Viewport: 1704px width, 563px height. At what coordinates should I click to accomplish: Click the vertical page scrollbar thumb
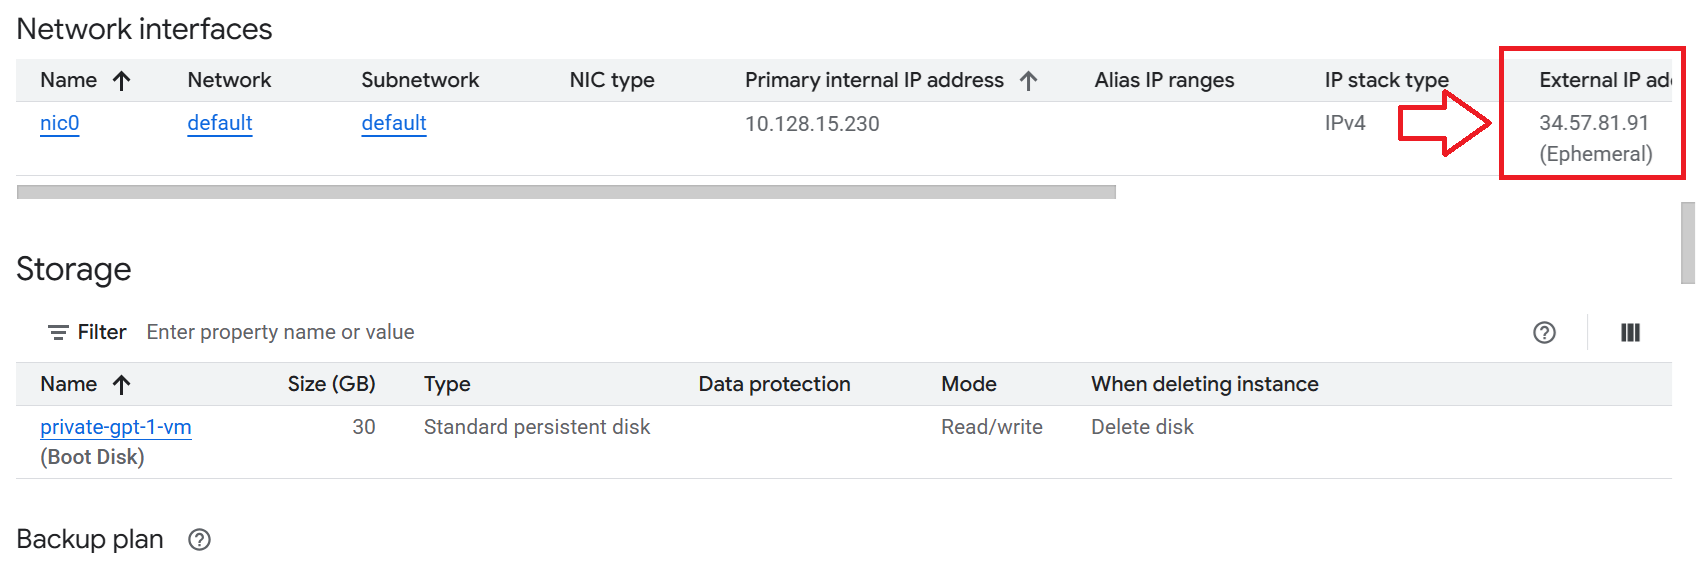point(1688,243)
